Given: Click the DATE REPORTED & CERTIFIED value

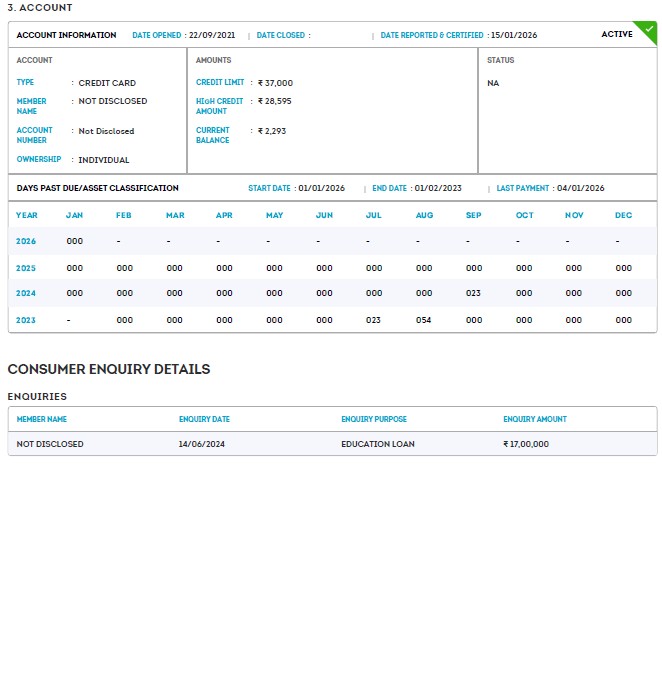Looking at the screenshot, I should point(514,35).
